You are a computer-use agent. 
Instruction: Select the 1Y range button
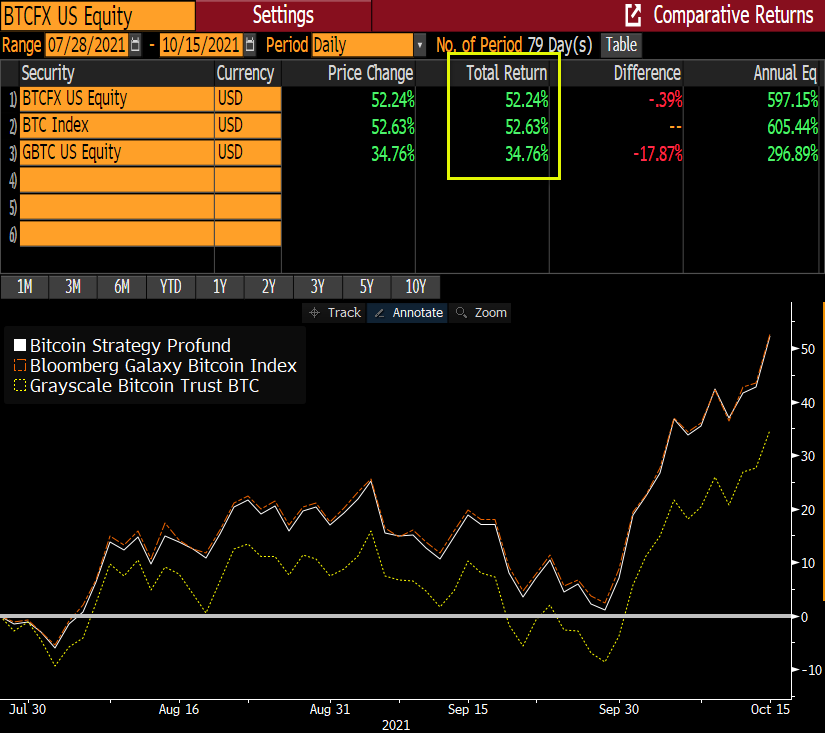click(x=220, y=287)
